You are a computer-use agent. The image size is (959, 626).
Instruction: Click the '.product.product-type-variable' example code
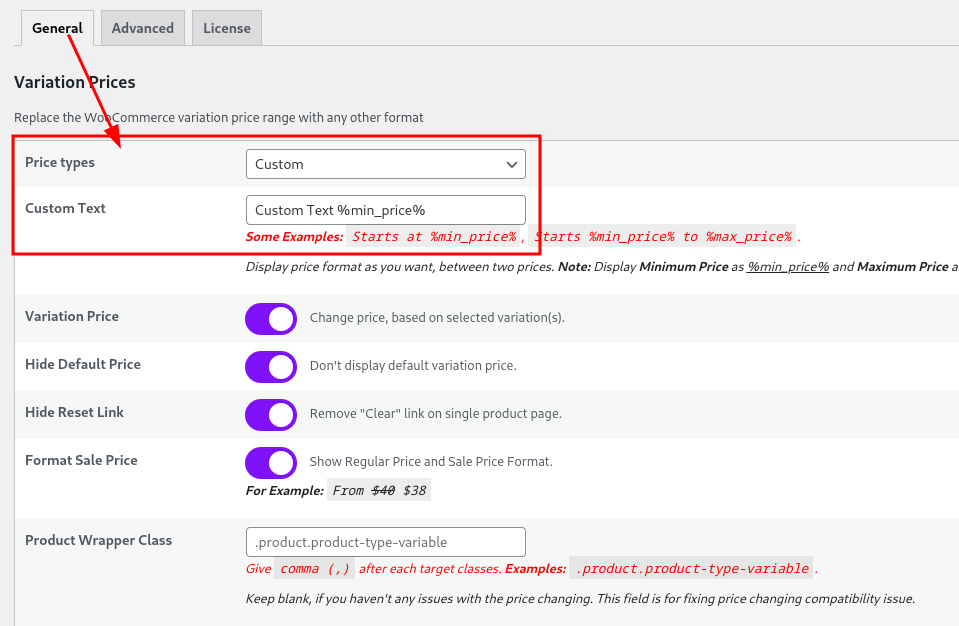coord(692,569)
